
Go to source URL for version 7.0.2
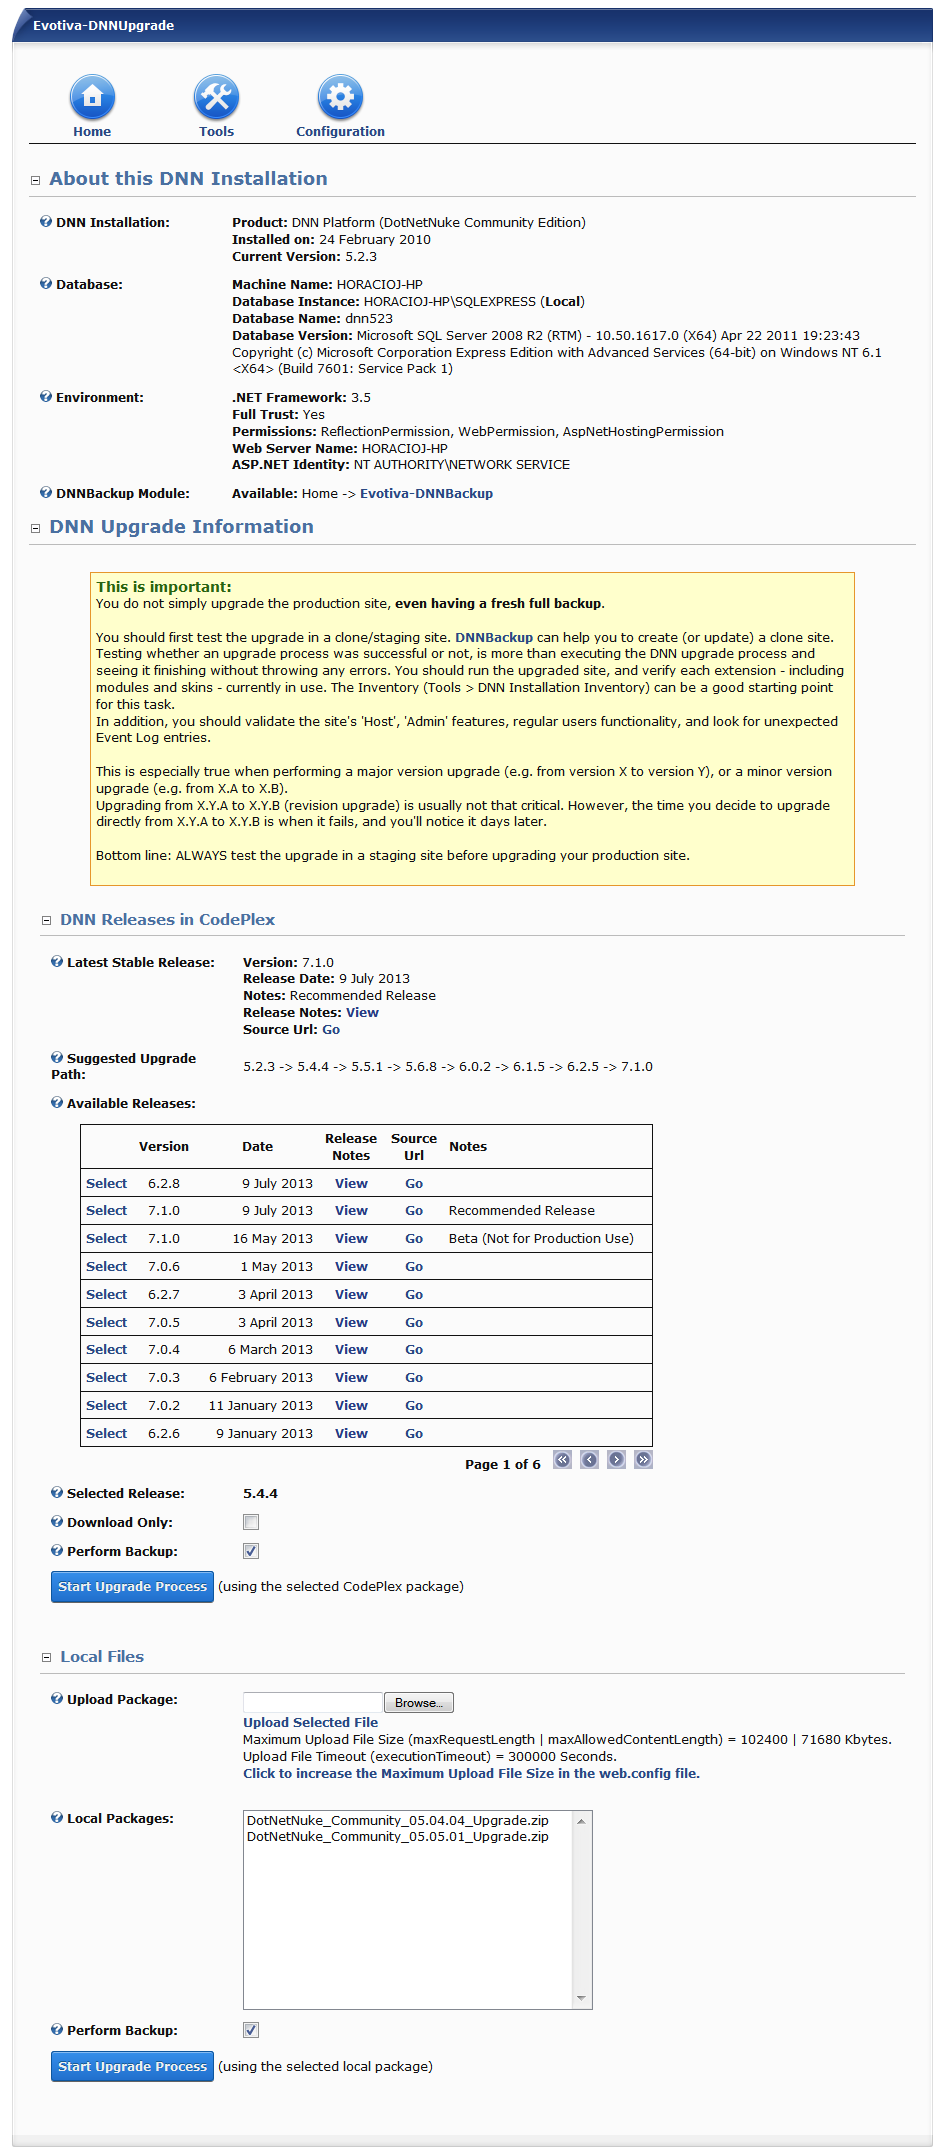(x=414, y=1405)
